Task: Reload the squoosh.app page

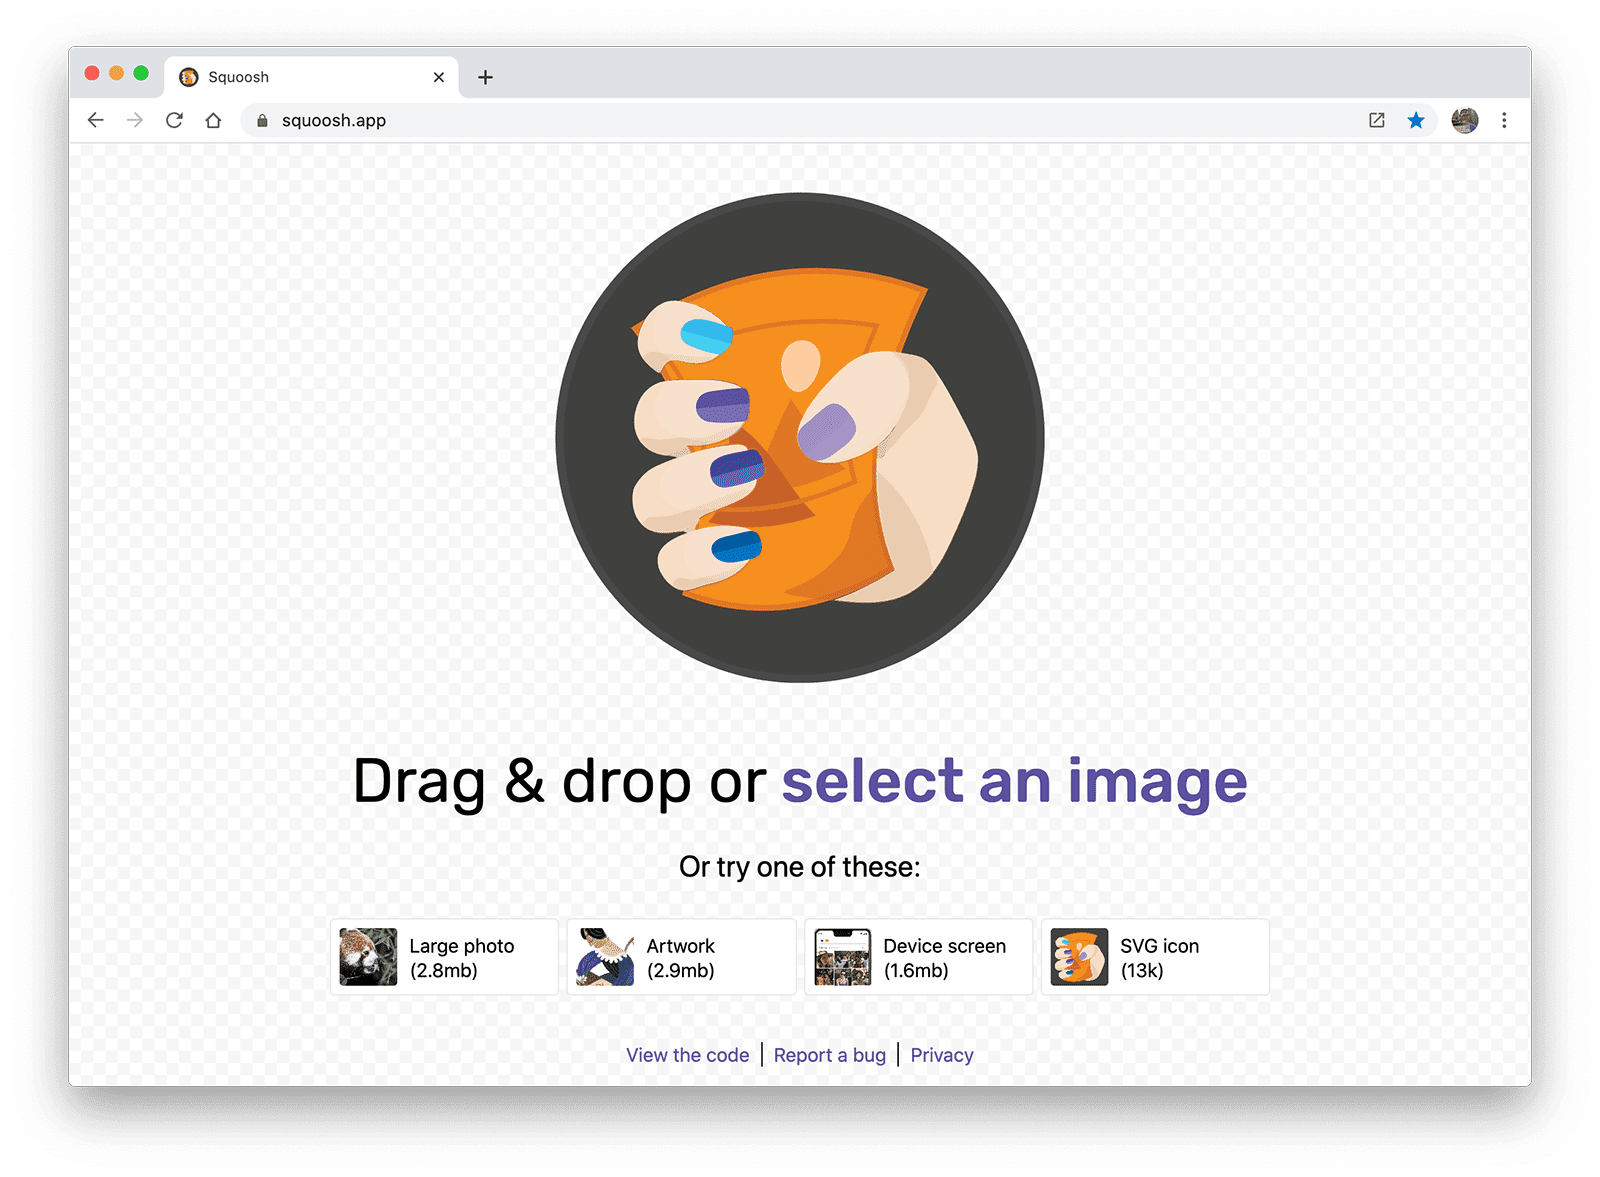Action: coord(175,120)
